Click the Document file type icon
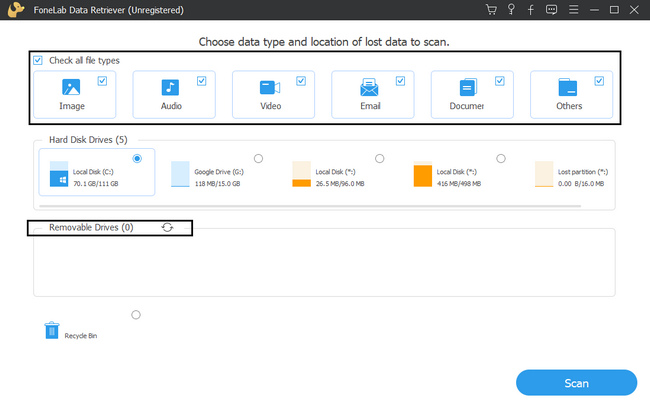This screenshot has height=410, width=650. click(x=468, y=87)
